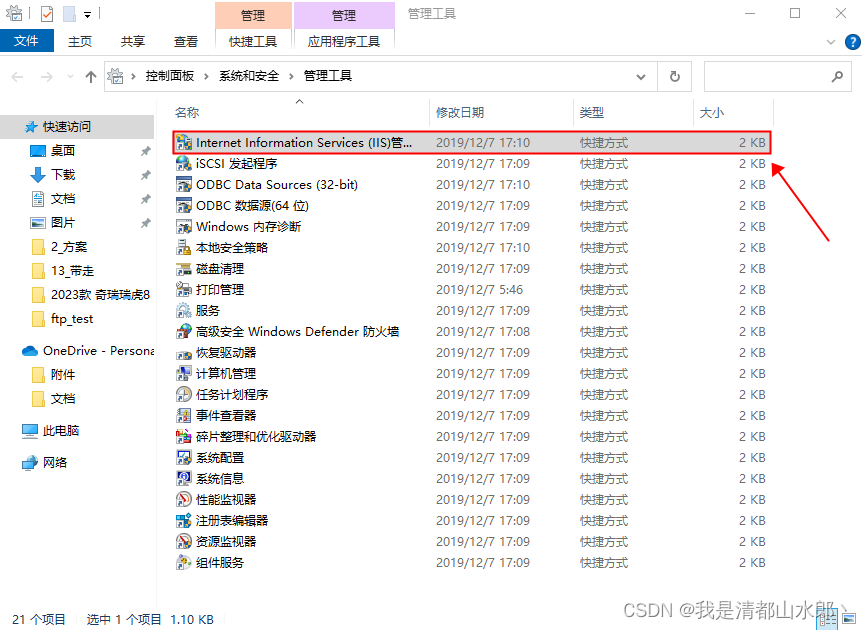The image size is (862, 630).
Task: Select the 服务 gear icon
Action: [184, 311]
